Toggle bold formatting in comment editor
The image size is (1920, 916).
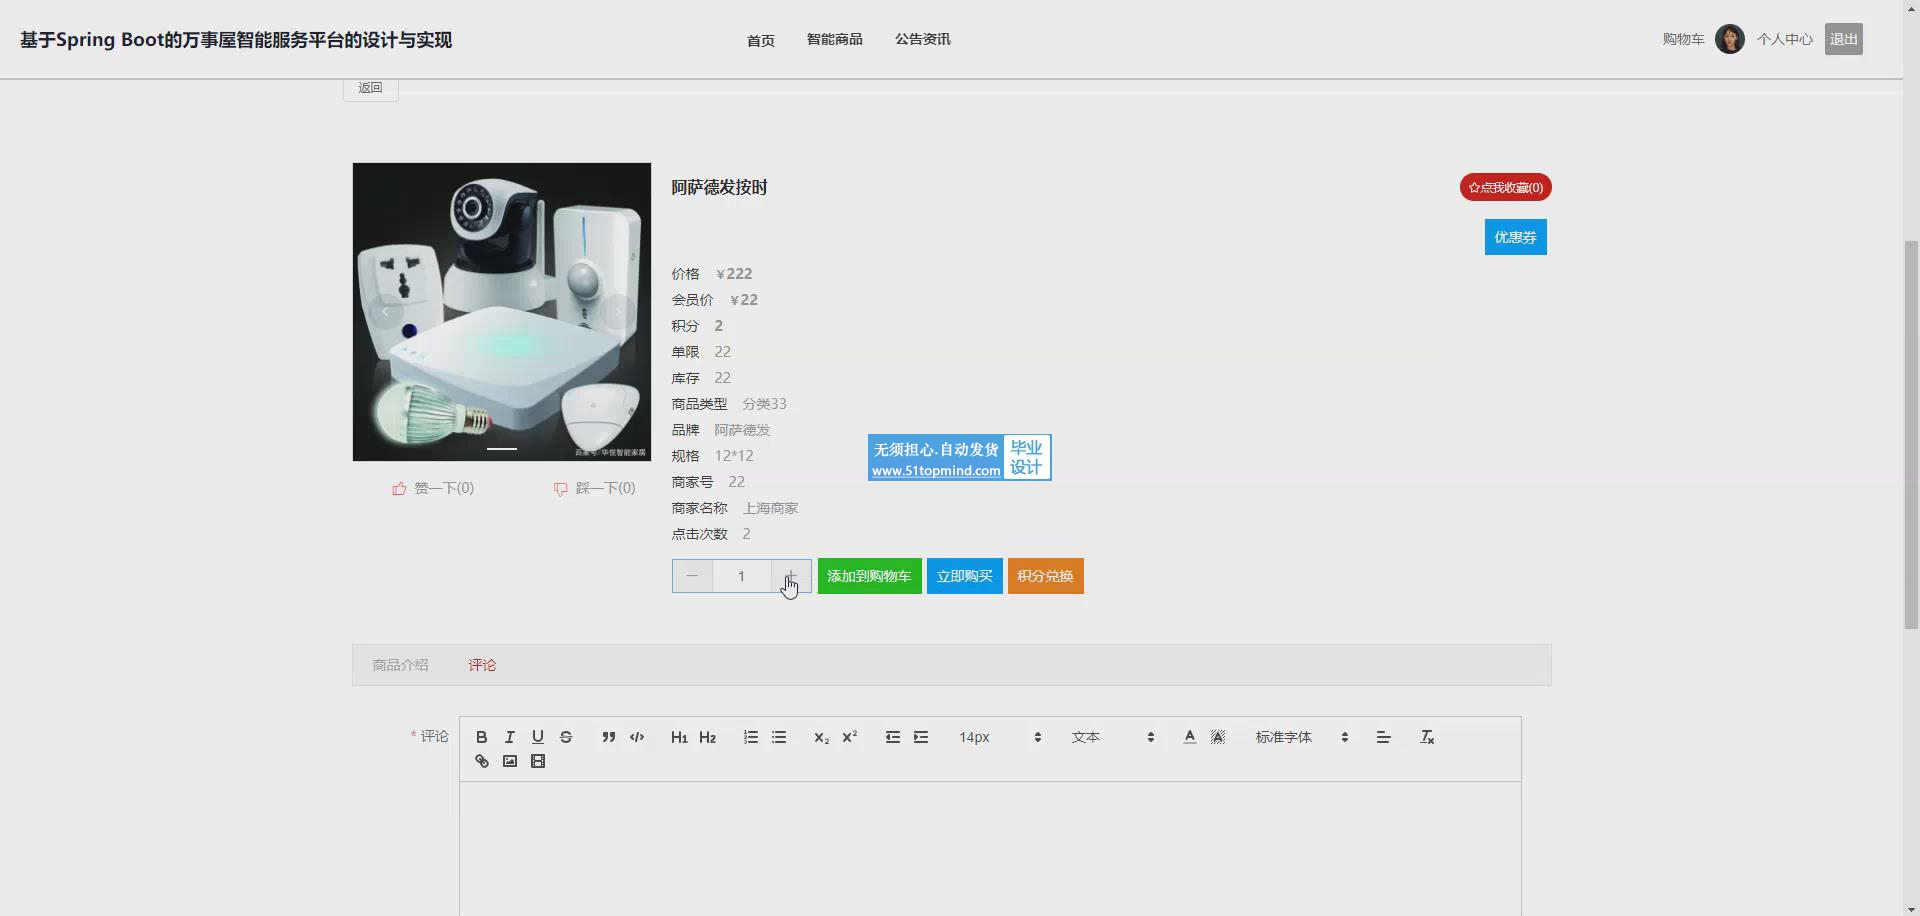coord(482,737)
